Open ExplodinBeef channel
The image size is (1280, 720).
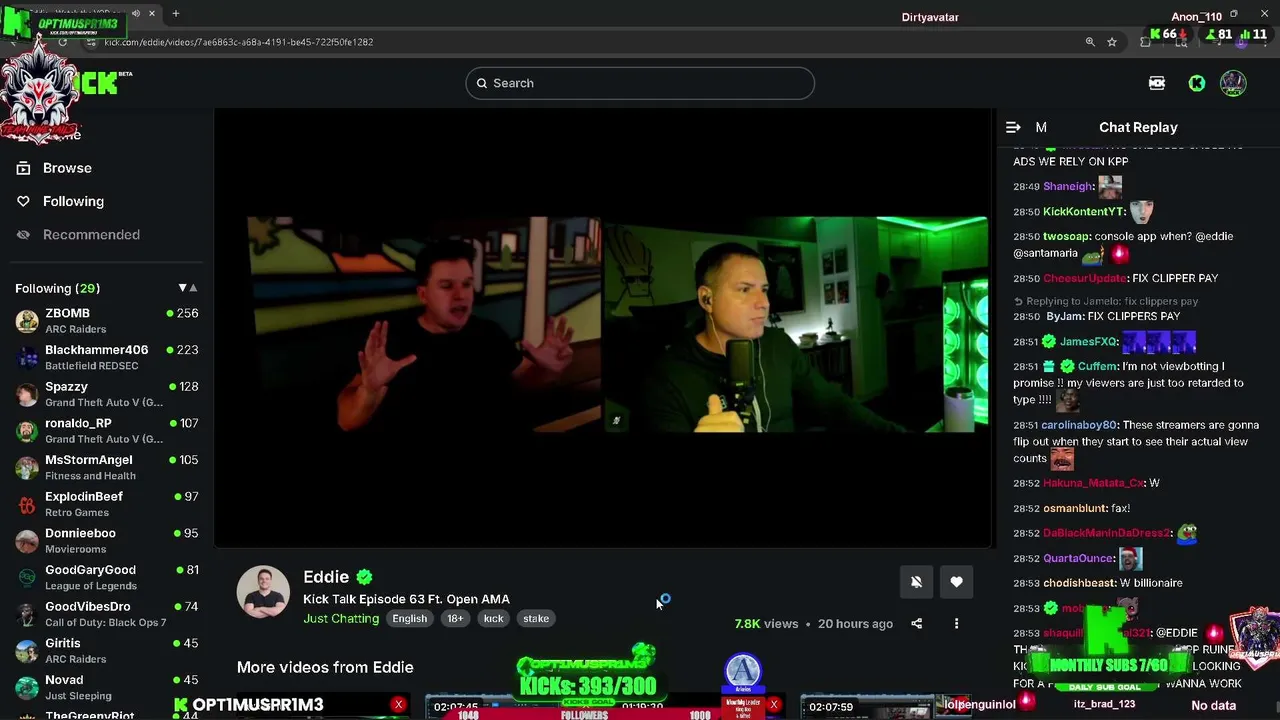(x=106, y=504)
